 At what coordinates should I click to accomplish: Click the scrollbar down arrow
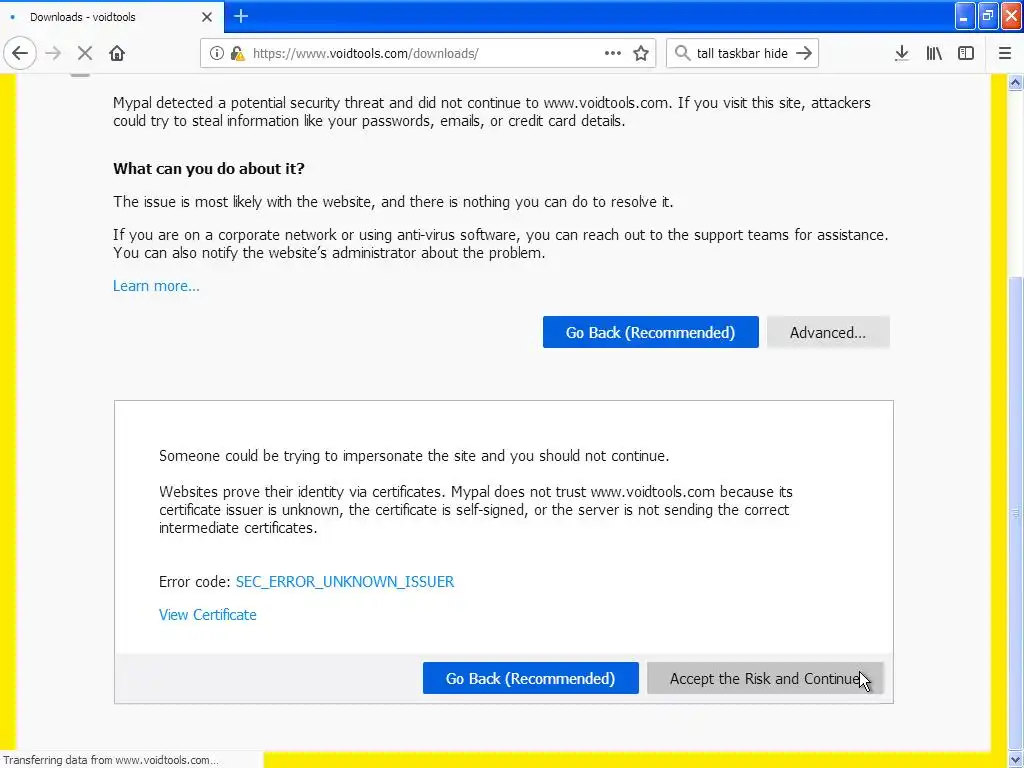(1015, 760)
